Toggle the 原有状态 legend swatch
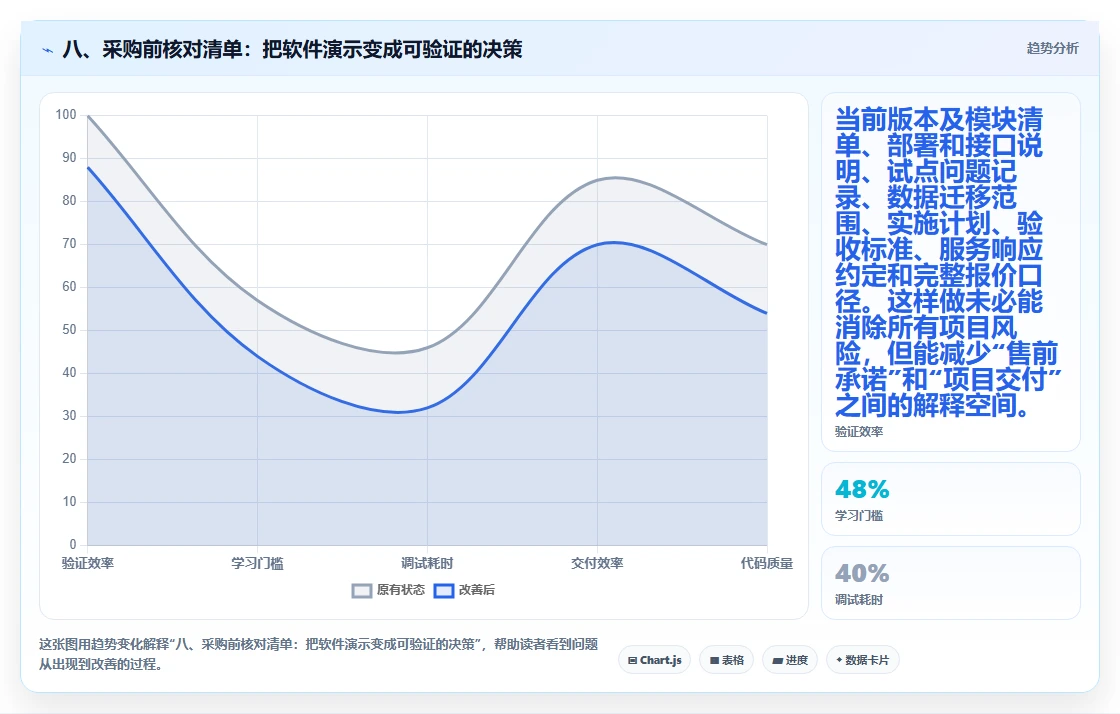This screenshot has height=714, width=1120. [361, 590]
